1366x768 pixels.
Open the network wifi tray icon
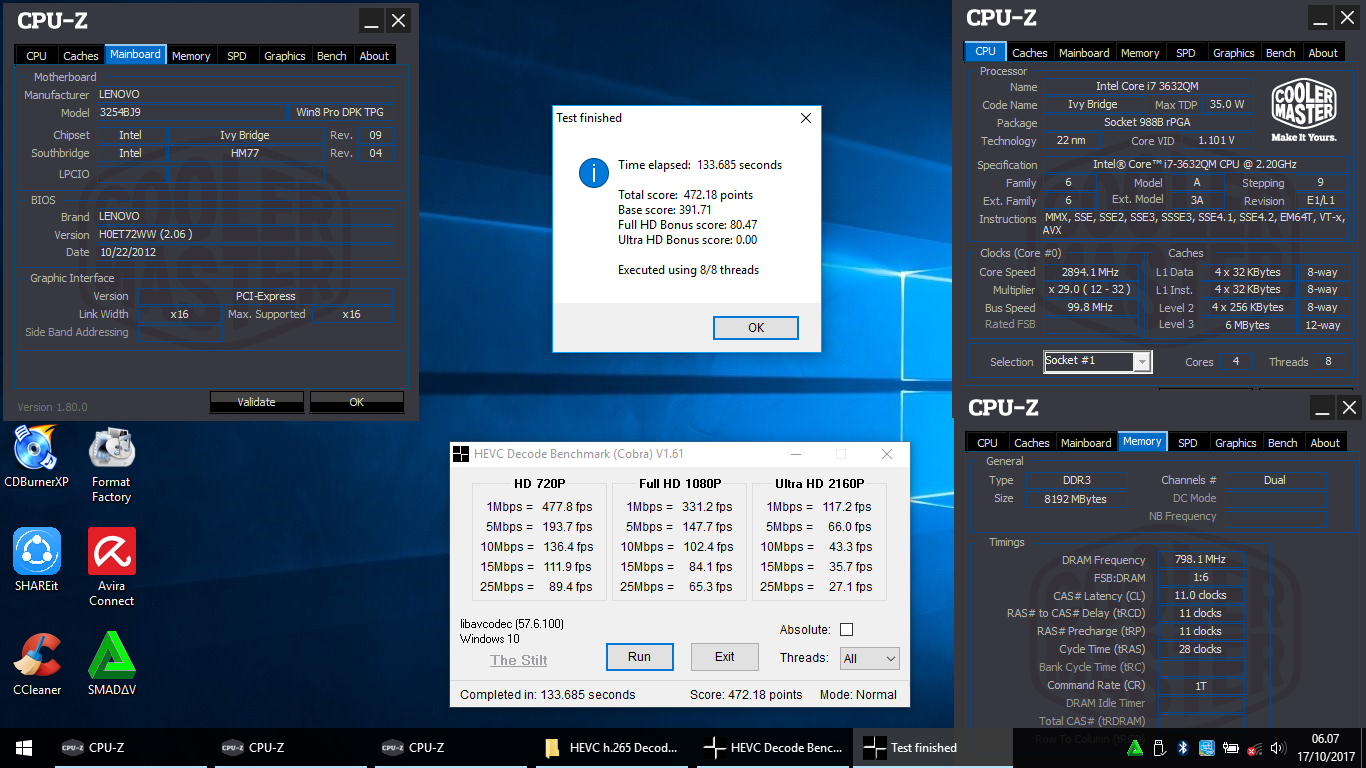[1254, 747]
